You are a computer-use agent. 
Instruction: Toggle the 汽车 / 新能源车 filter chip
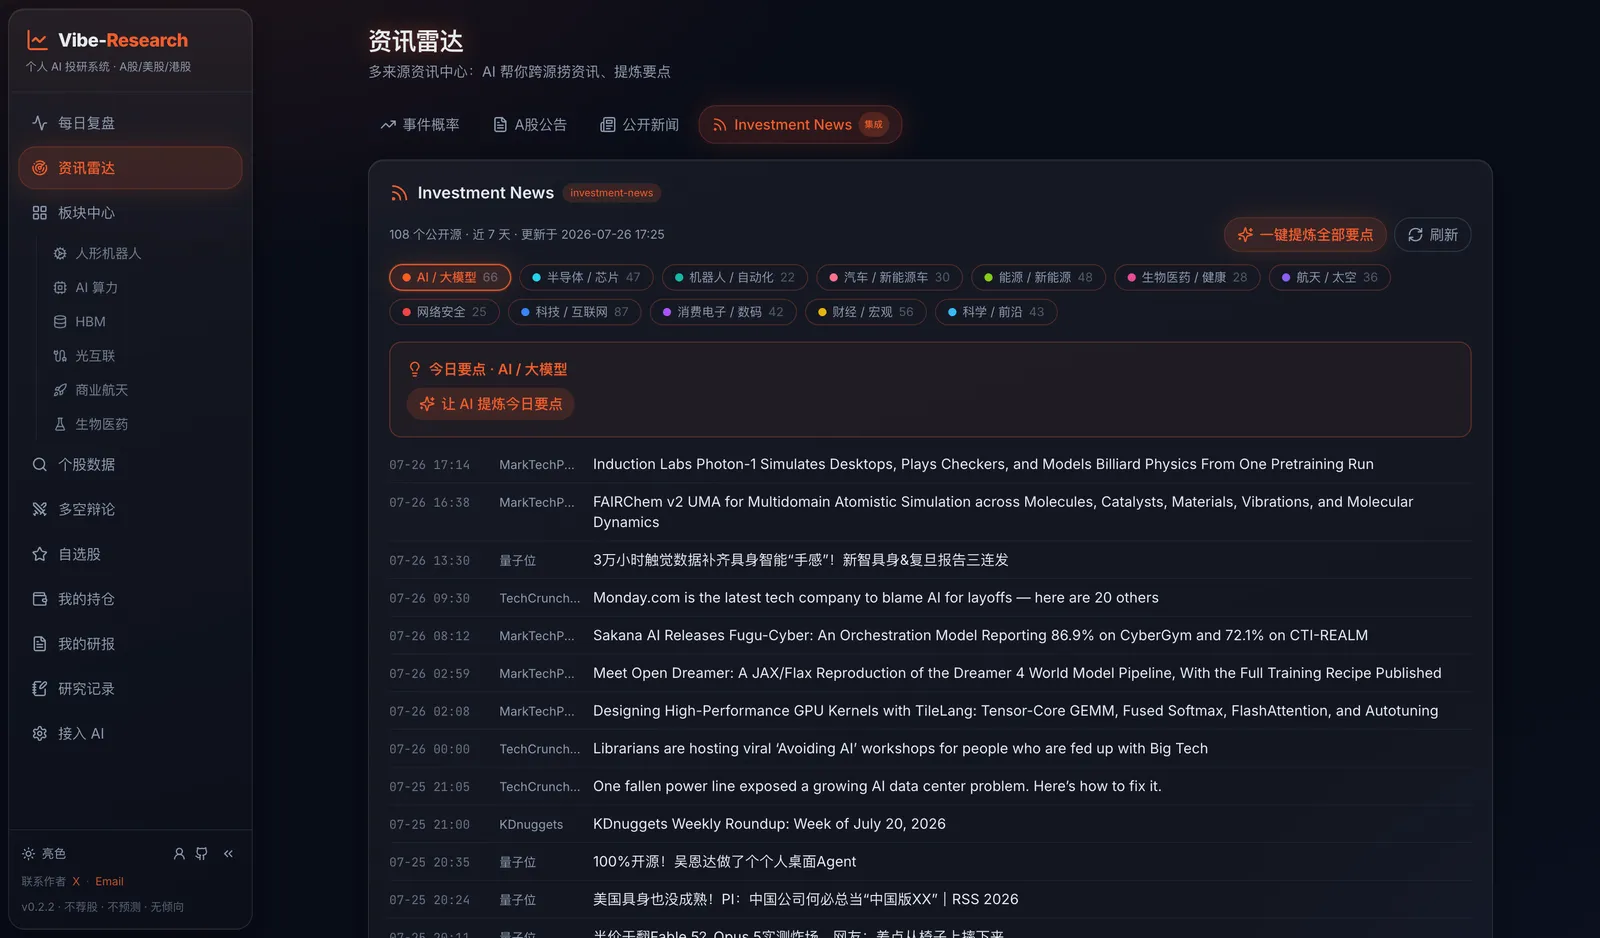pos(890,278)
